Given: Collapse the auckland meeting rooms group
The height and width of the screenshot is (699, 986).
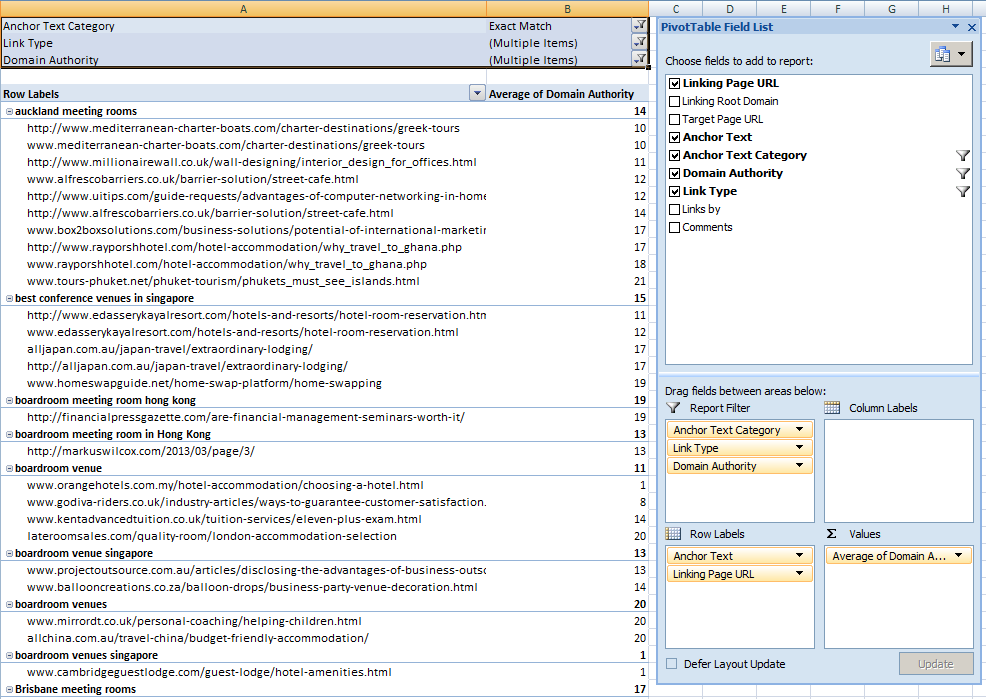Looking at the screenshot, I should pos(9,111).
